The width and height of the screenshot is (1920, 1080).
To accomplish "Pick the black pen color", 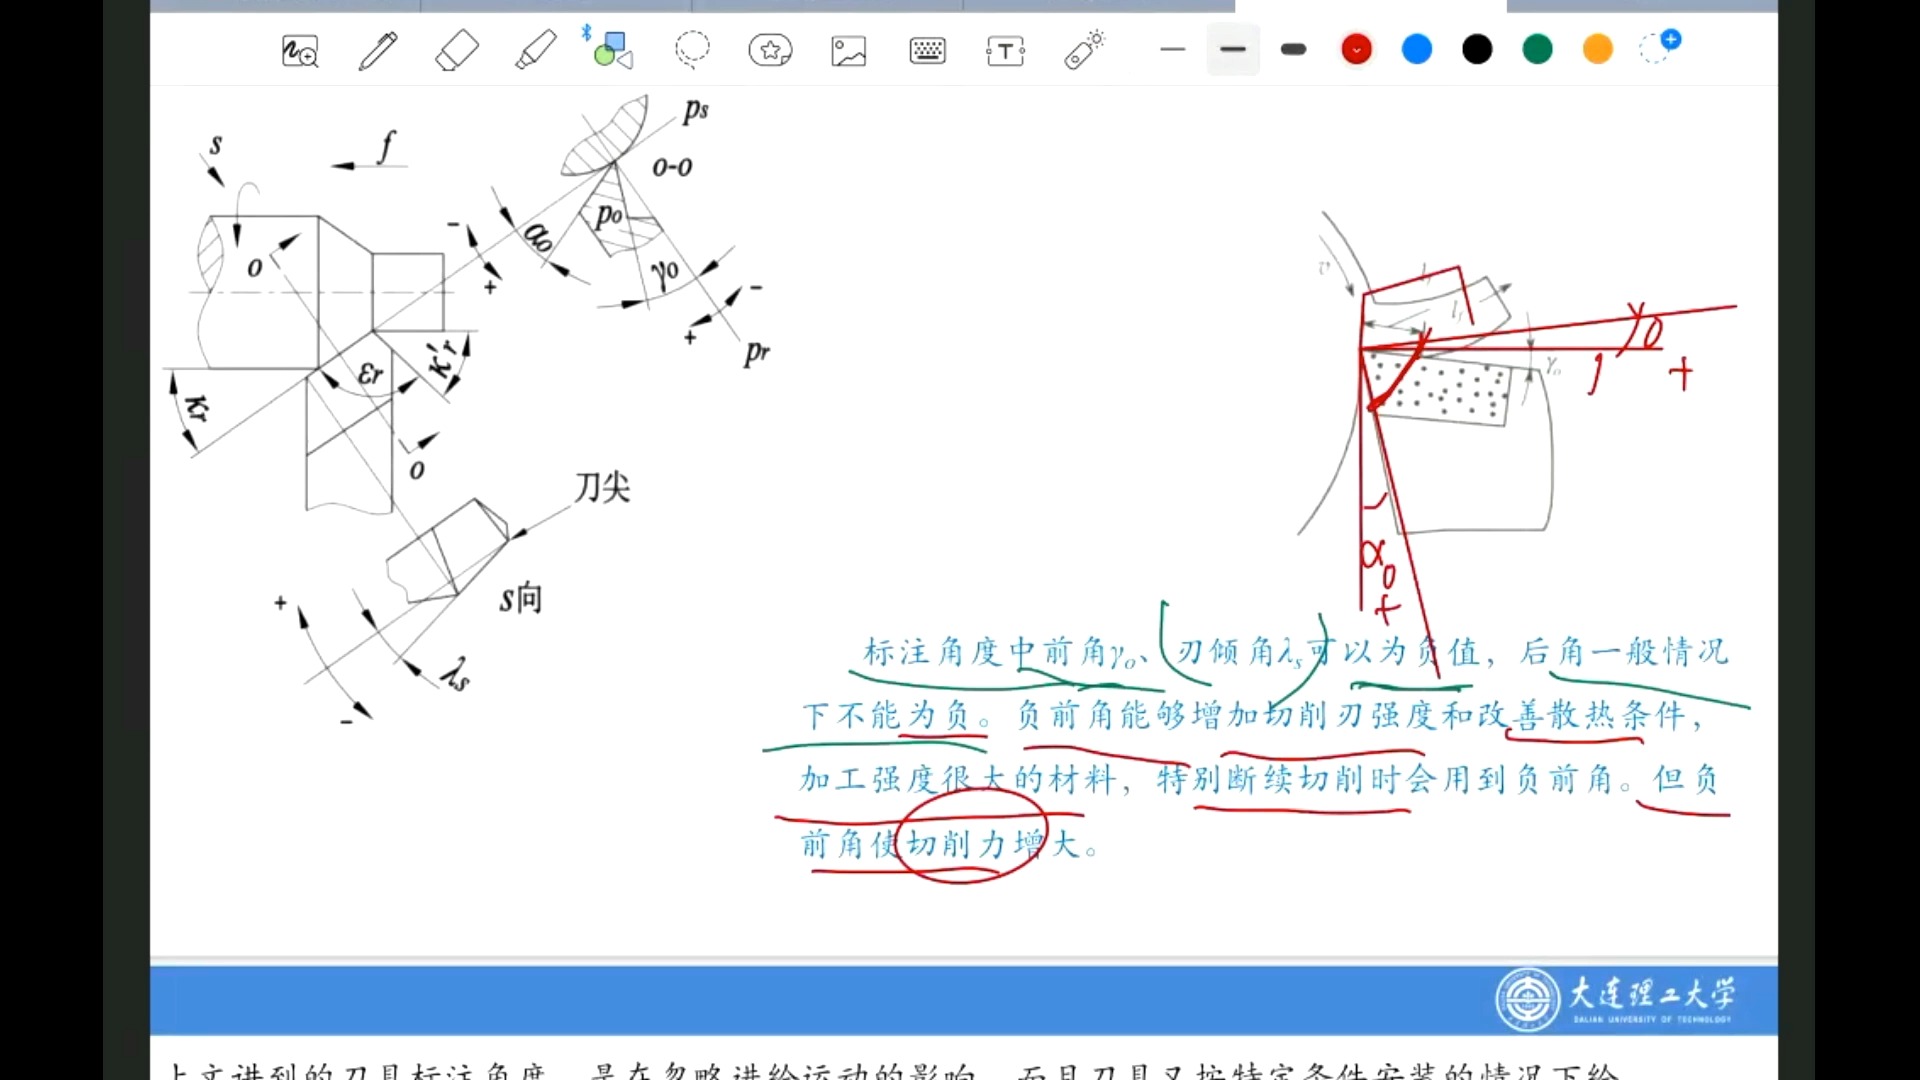I will (1477, 49).
